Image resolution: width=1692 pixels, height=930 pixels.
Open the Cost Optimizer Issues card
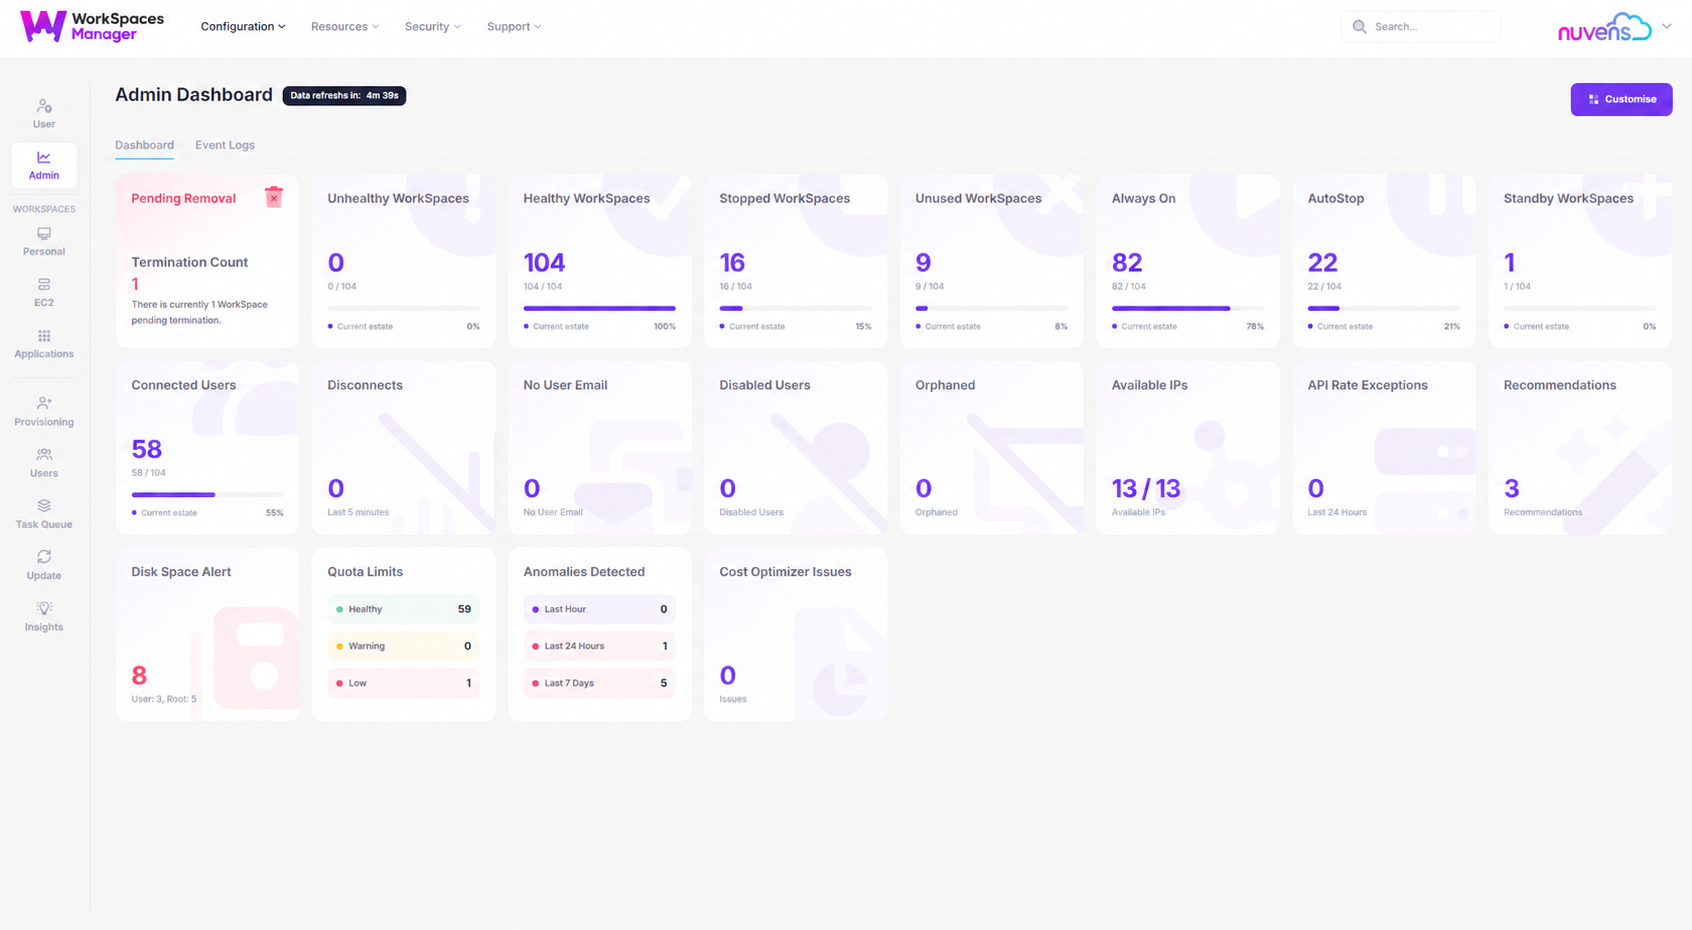coord(795,634)
